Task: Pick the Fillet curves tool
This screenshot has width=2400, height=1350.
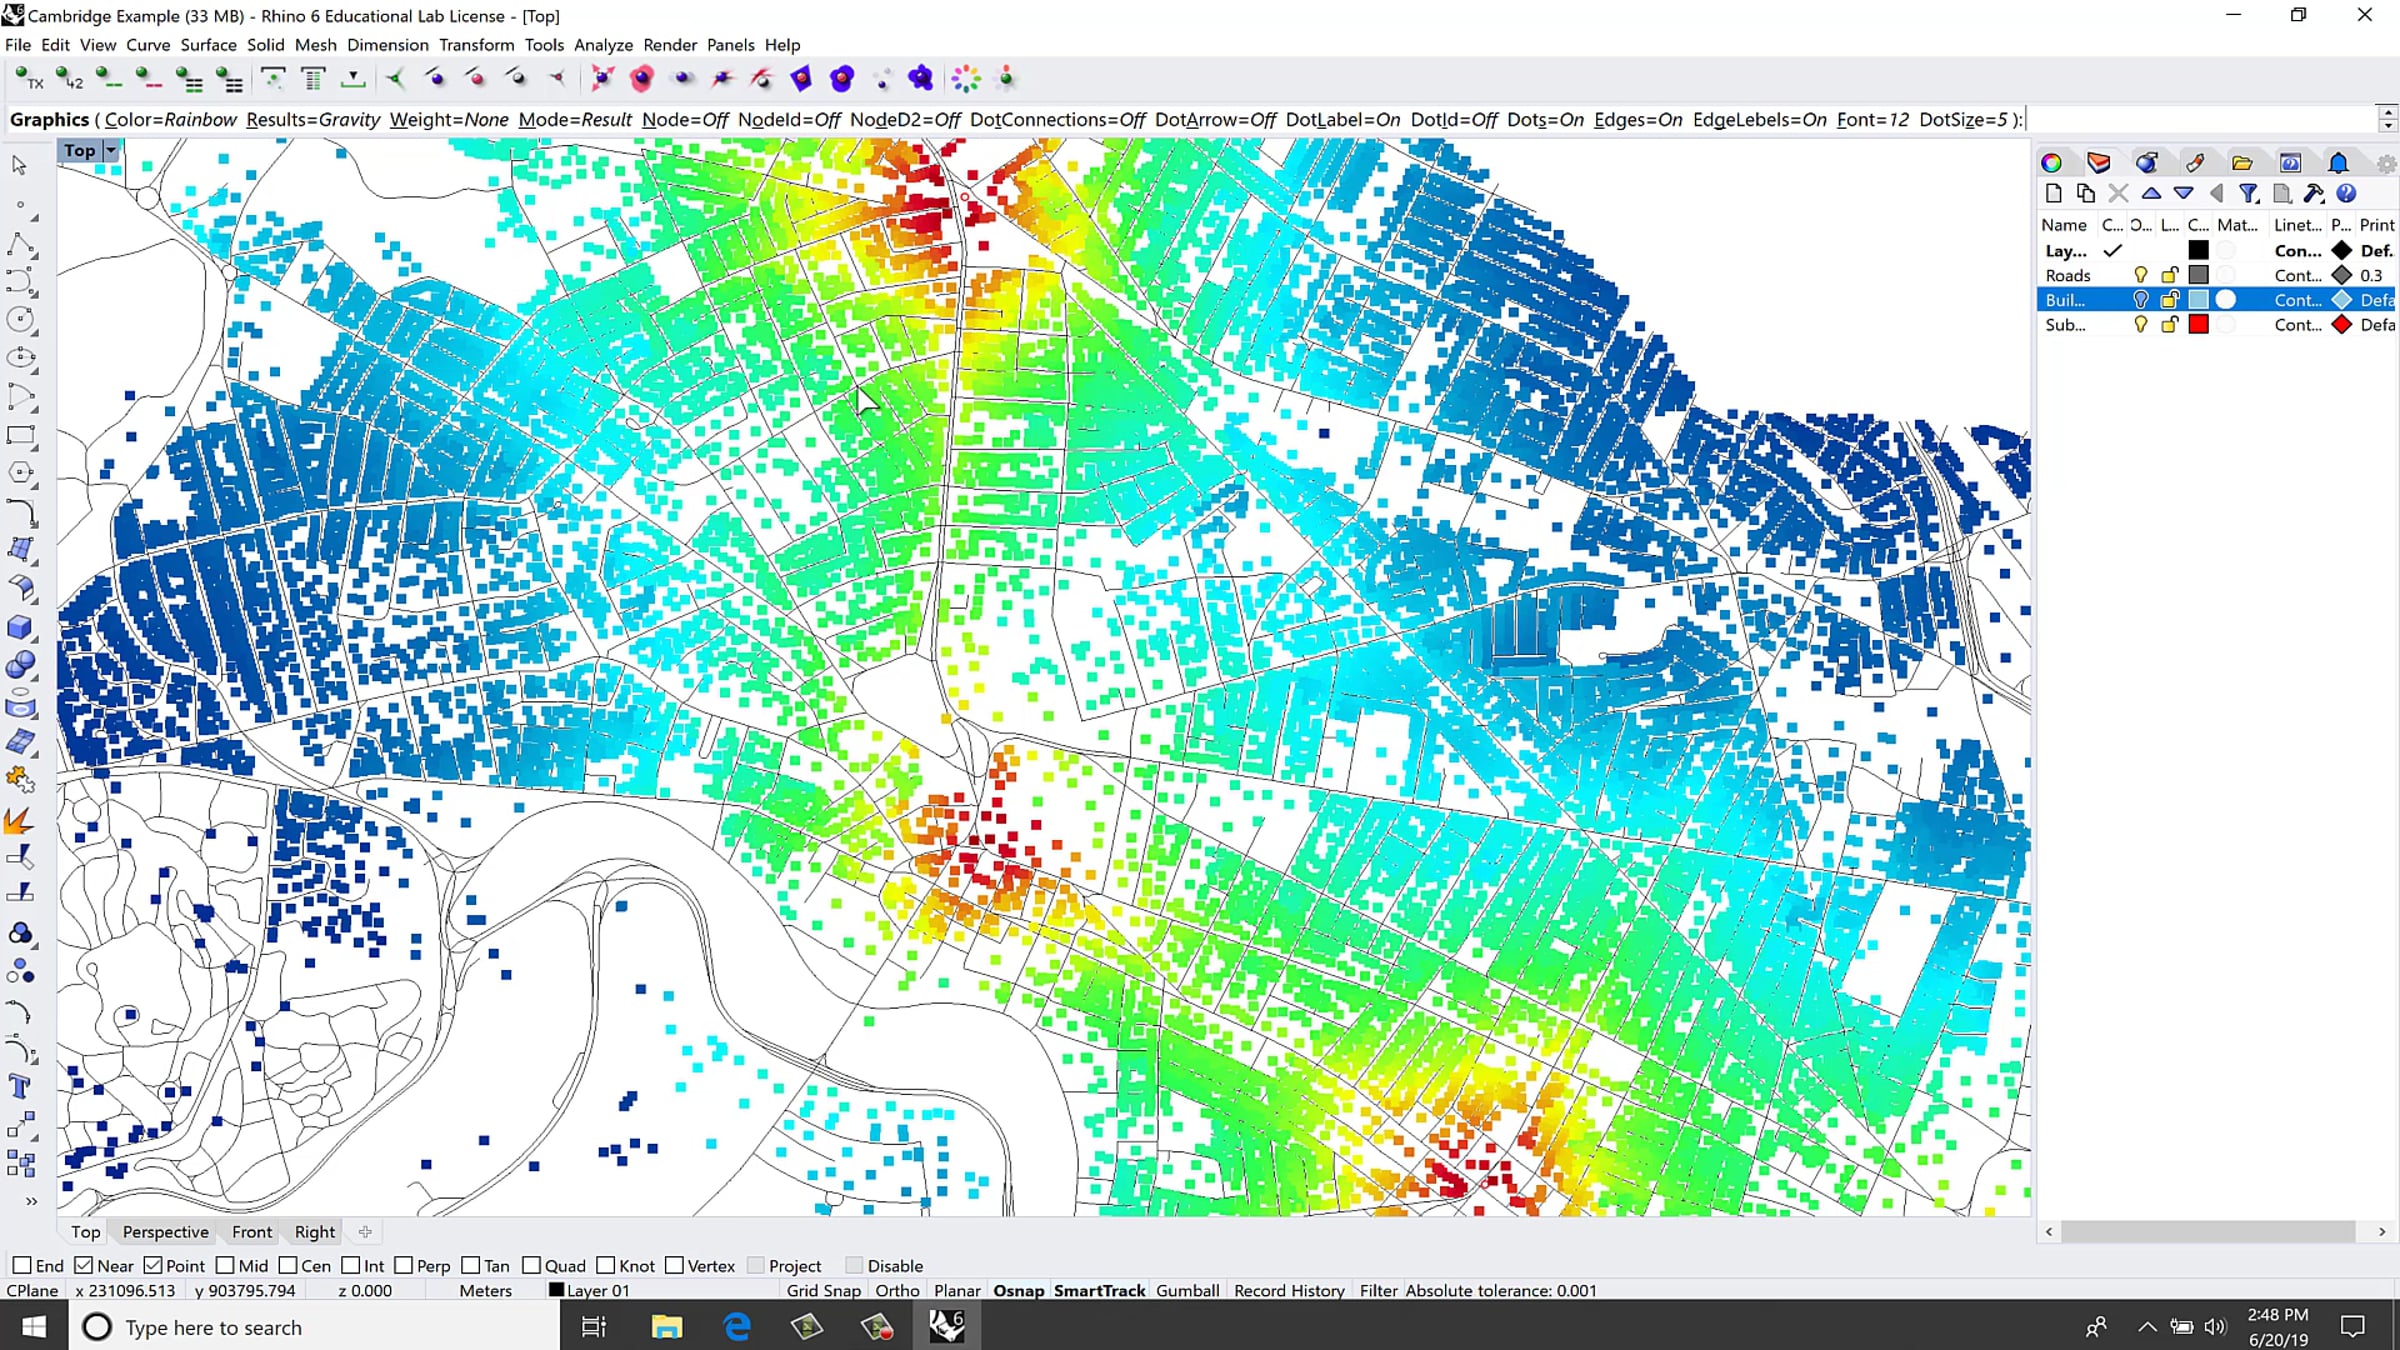Action: pos(21,512)
